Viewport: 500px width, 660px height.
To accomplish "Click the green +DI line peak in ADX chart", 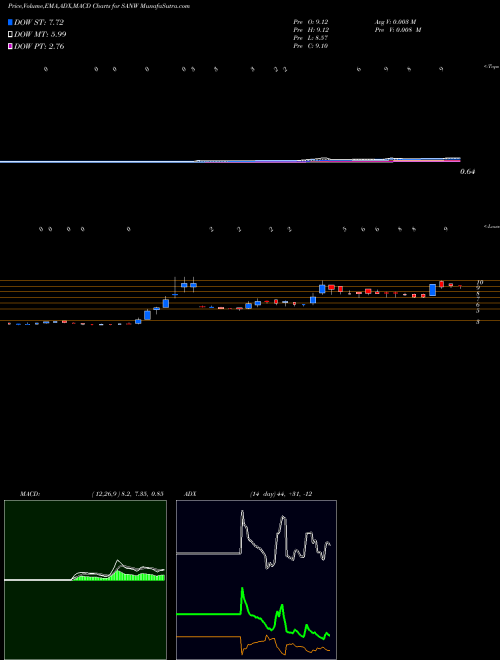I will (x=242, y=589).
